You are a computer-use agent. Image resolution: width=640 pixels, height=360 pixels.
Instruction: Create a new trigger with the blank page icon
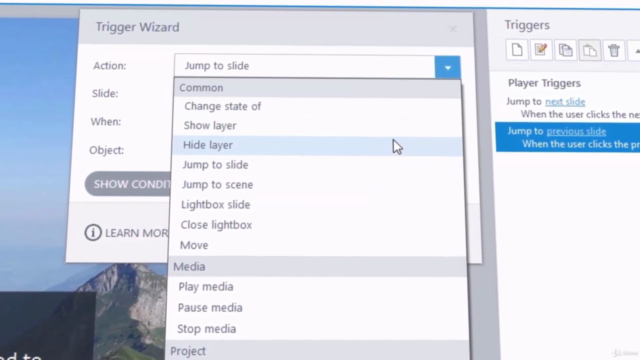(517, 50)
